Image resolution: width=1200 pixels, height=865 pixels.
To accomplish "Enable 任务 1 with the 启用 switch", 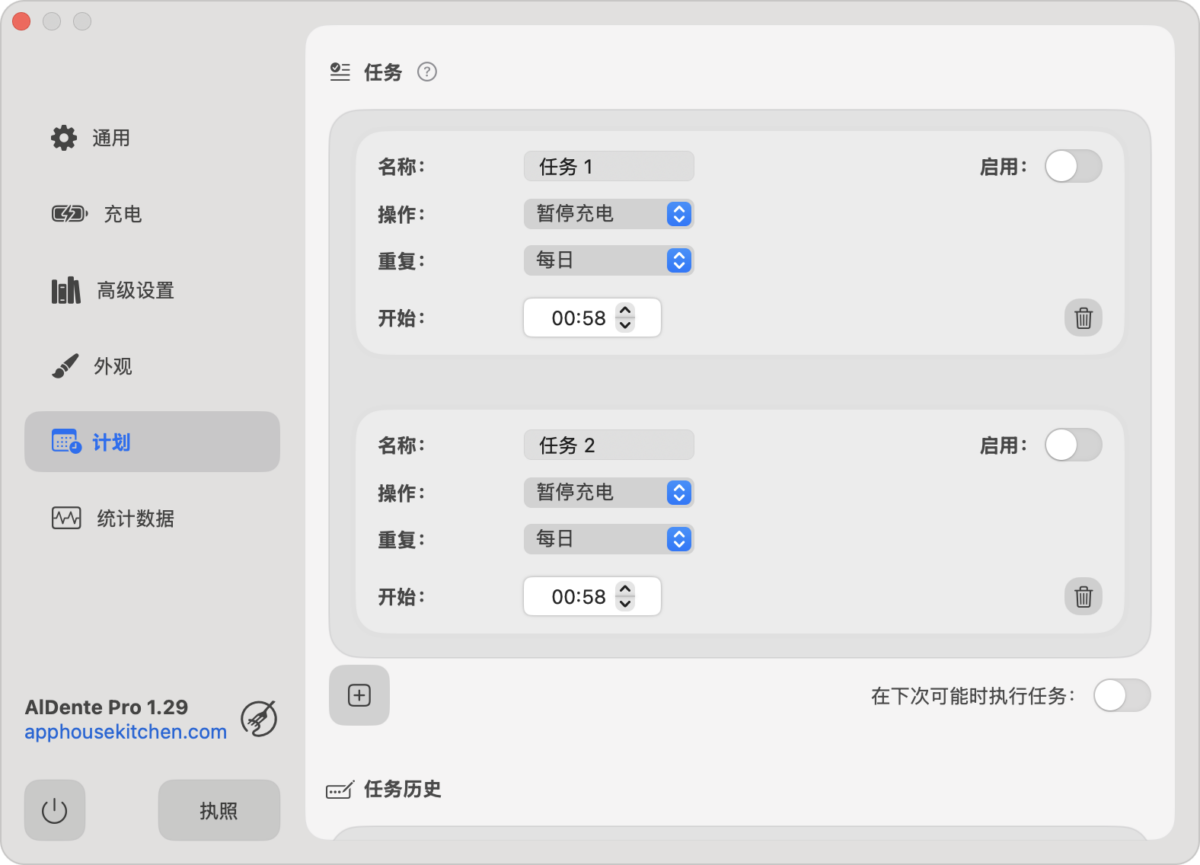I will coord(1073,166).
